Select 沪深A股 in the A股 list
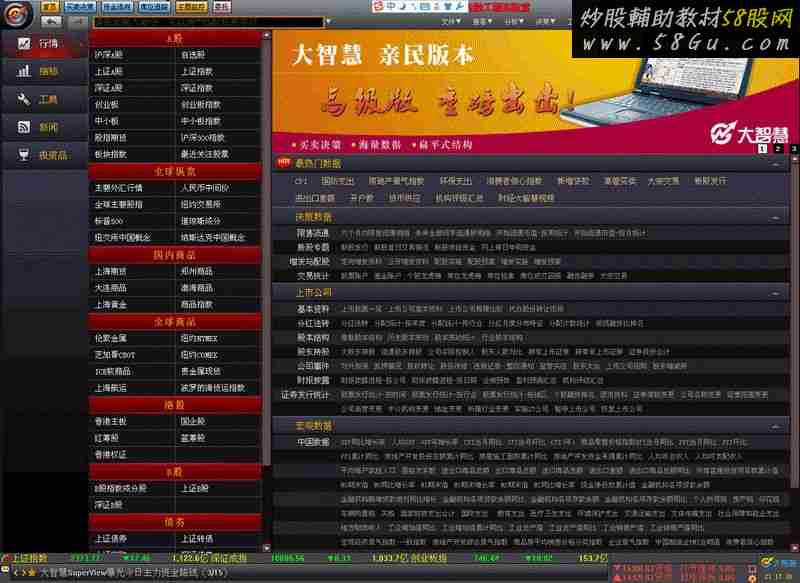Image resolution: width=800 pixels, height=583 pixels. [109, 55]
